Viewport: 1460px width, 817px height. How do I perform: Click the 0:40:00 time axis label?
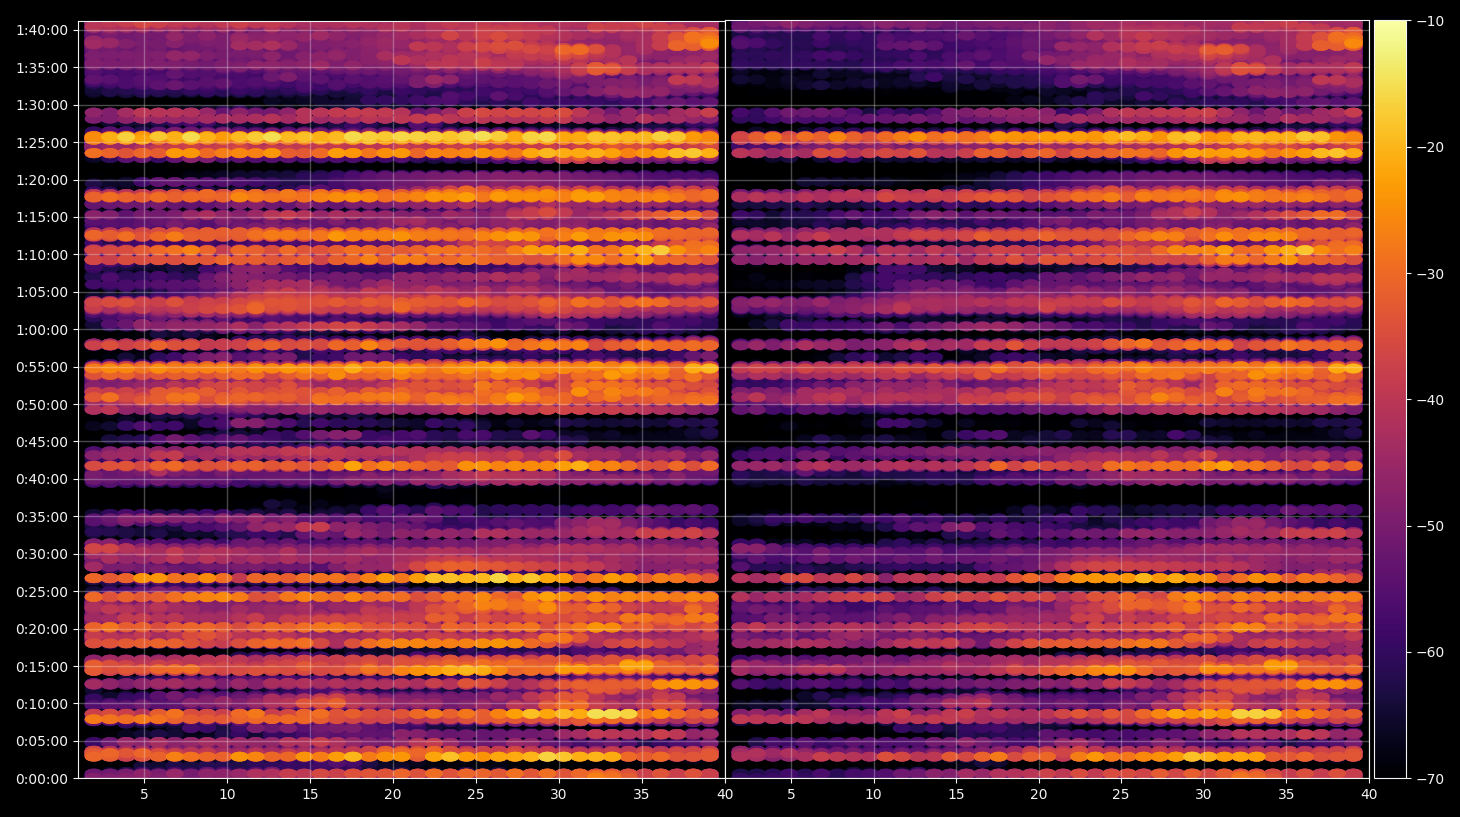click(x=42, y=479)
